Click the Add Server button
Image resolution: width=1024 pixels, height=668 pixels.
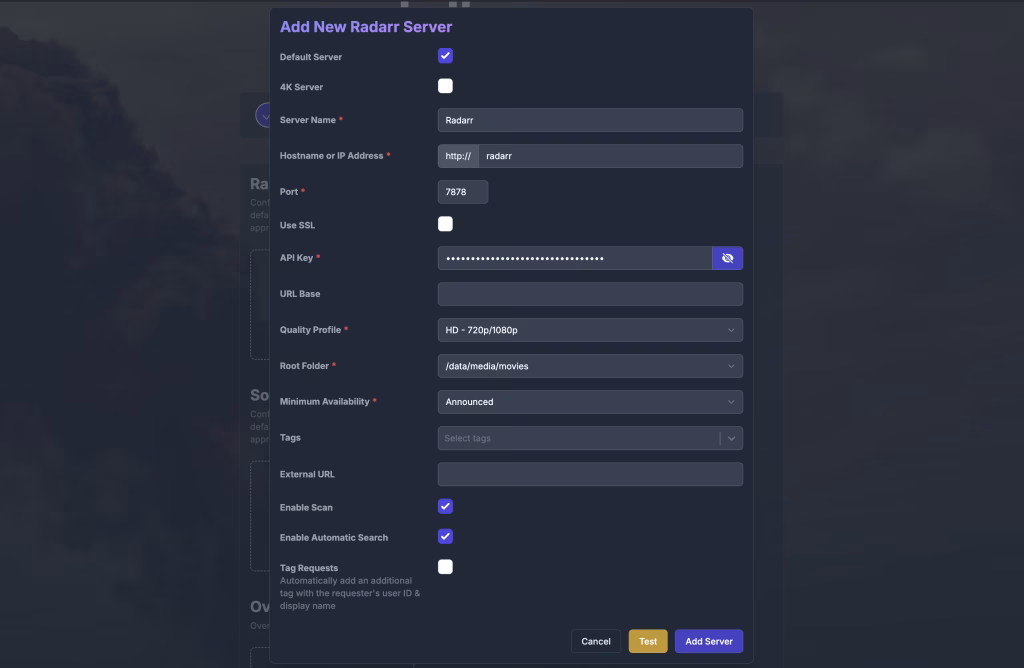pyautogui.click(x=708, y=641)
